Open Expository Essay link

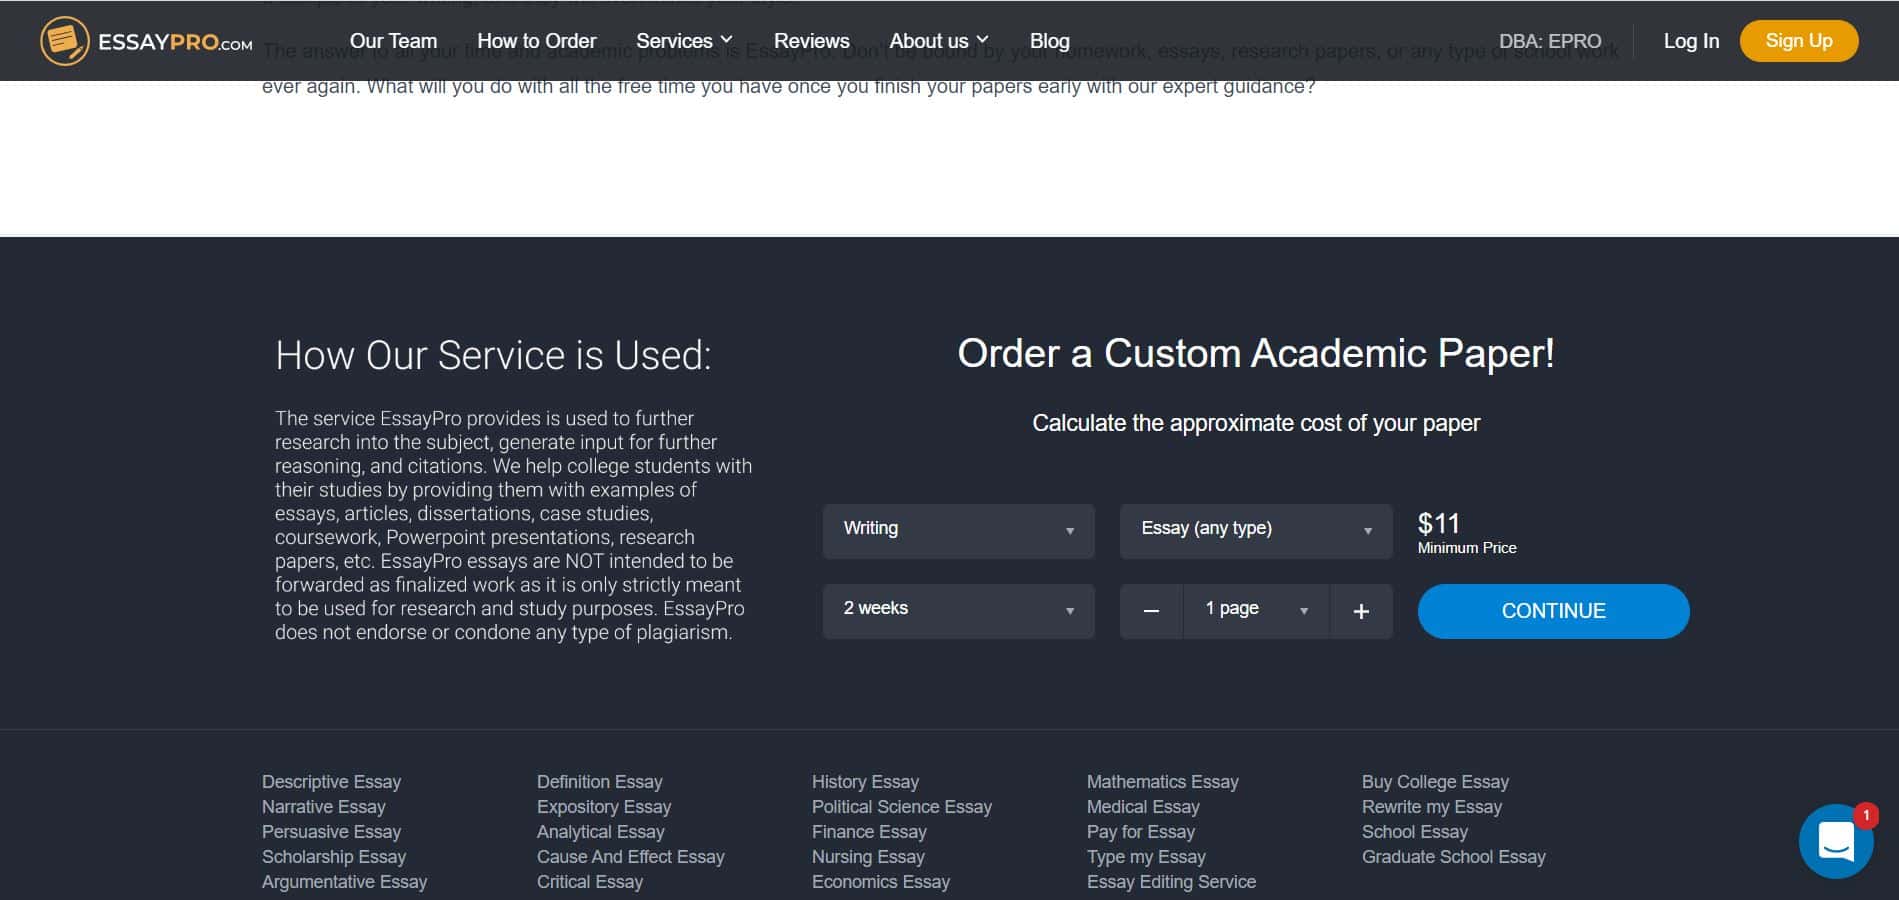(x=604, y=807)
